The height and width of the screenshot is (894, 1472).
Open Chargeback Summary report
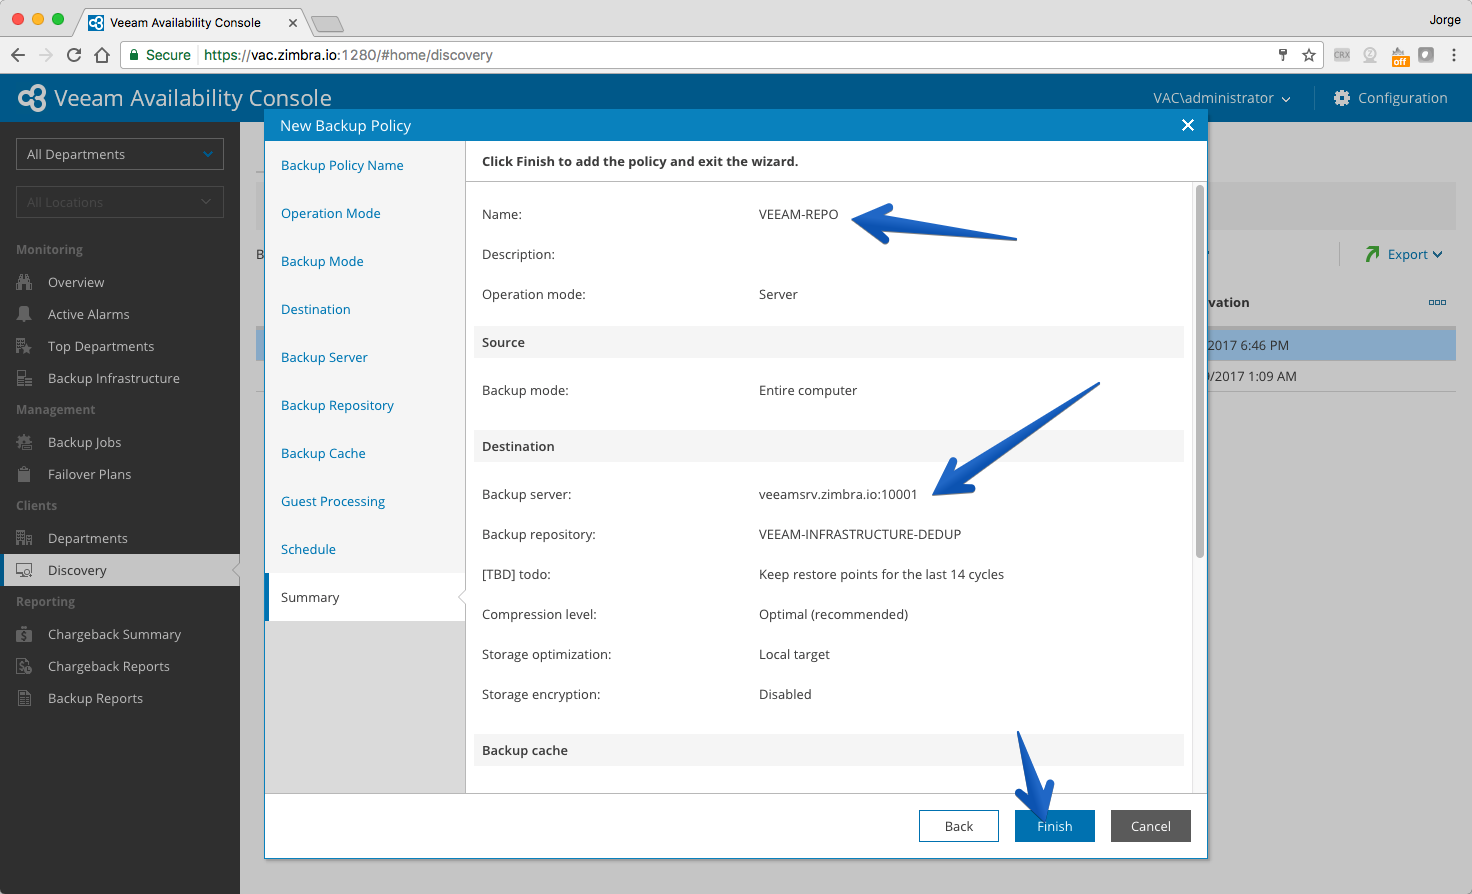pos(115,634)
